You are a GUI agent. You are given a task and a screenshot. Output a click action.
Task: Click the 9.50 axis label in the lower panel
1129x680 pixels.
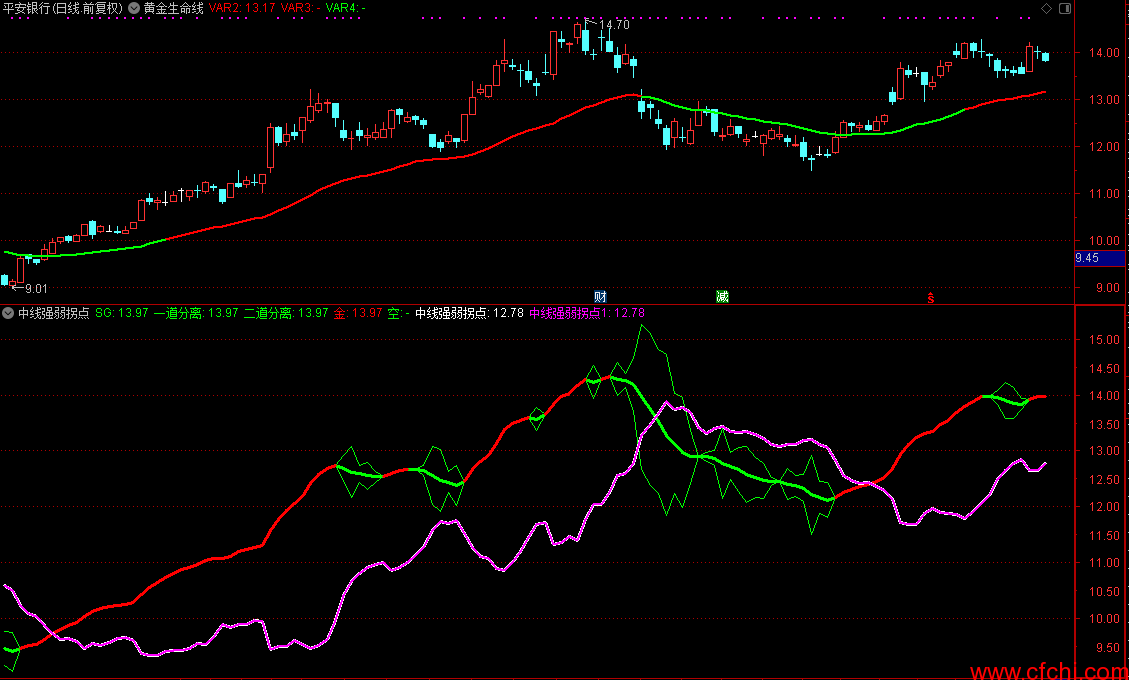1107,648
